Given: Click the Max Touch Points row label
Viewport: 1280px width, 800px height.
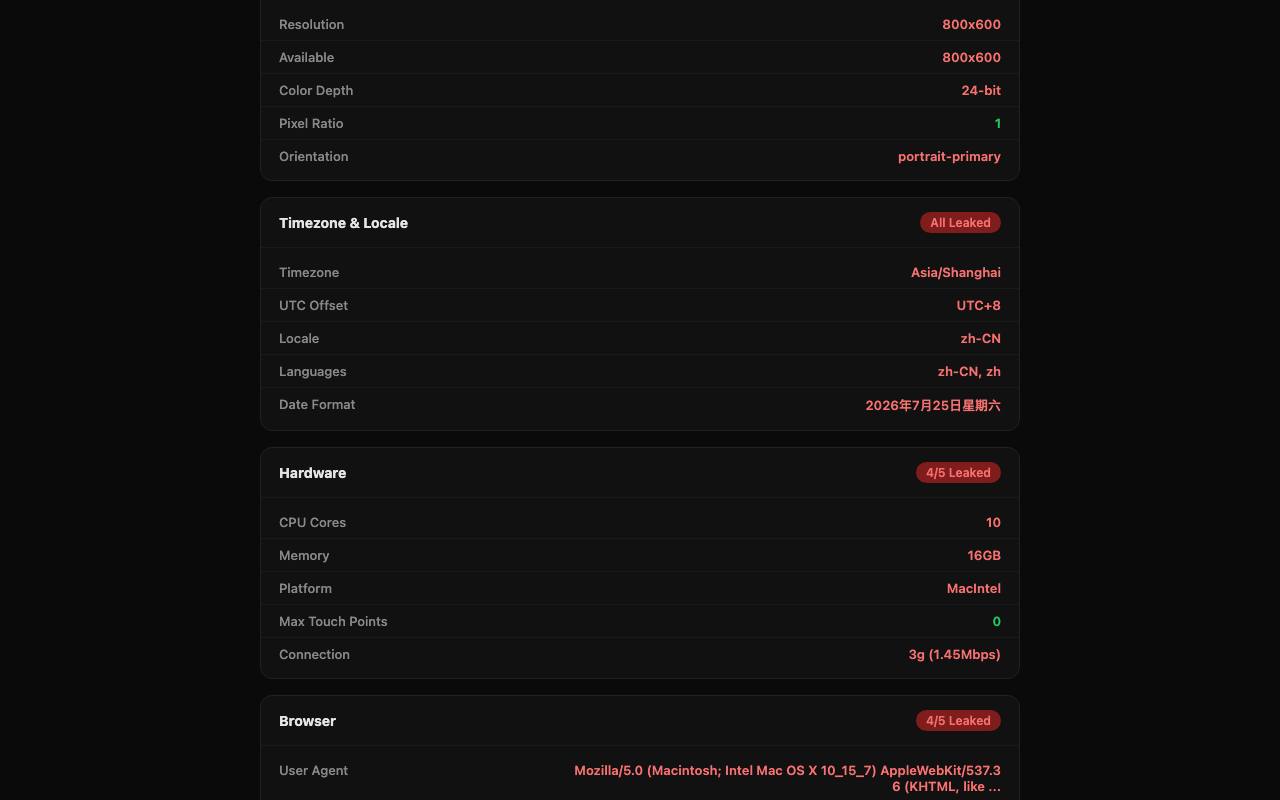Looking at the screenshot, I should coord(333,621).
